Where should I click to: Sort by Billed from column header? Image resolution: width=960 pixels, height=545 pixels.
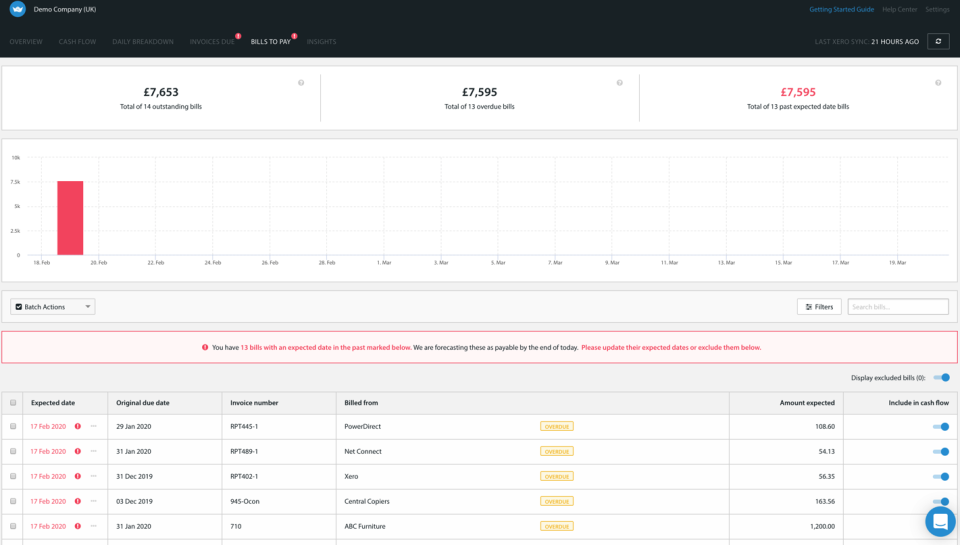coord(361,403)
